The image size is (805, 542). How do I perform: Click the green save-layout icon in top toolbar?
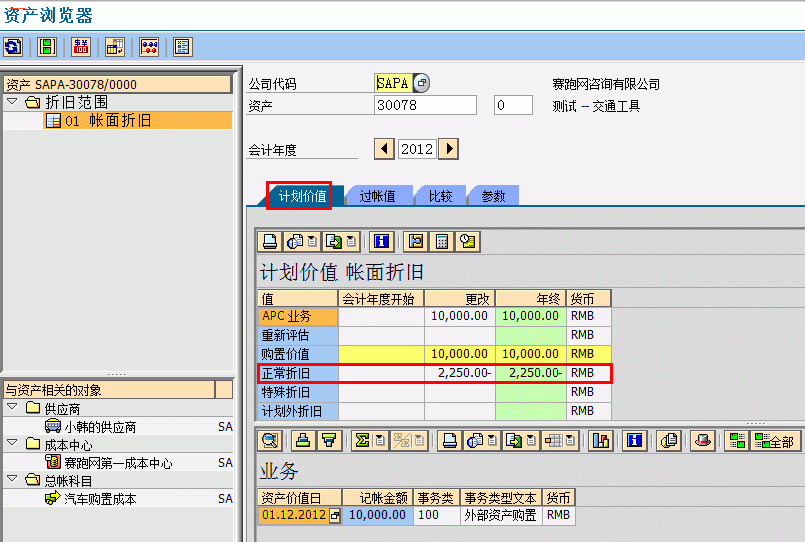(47, 47)
